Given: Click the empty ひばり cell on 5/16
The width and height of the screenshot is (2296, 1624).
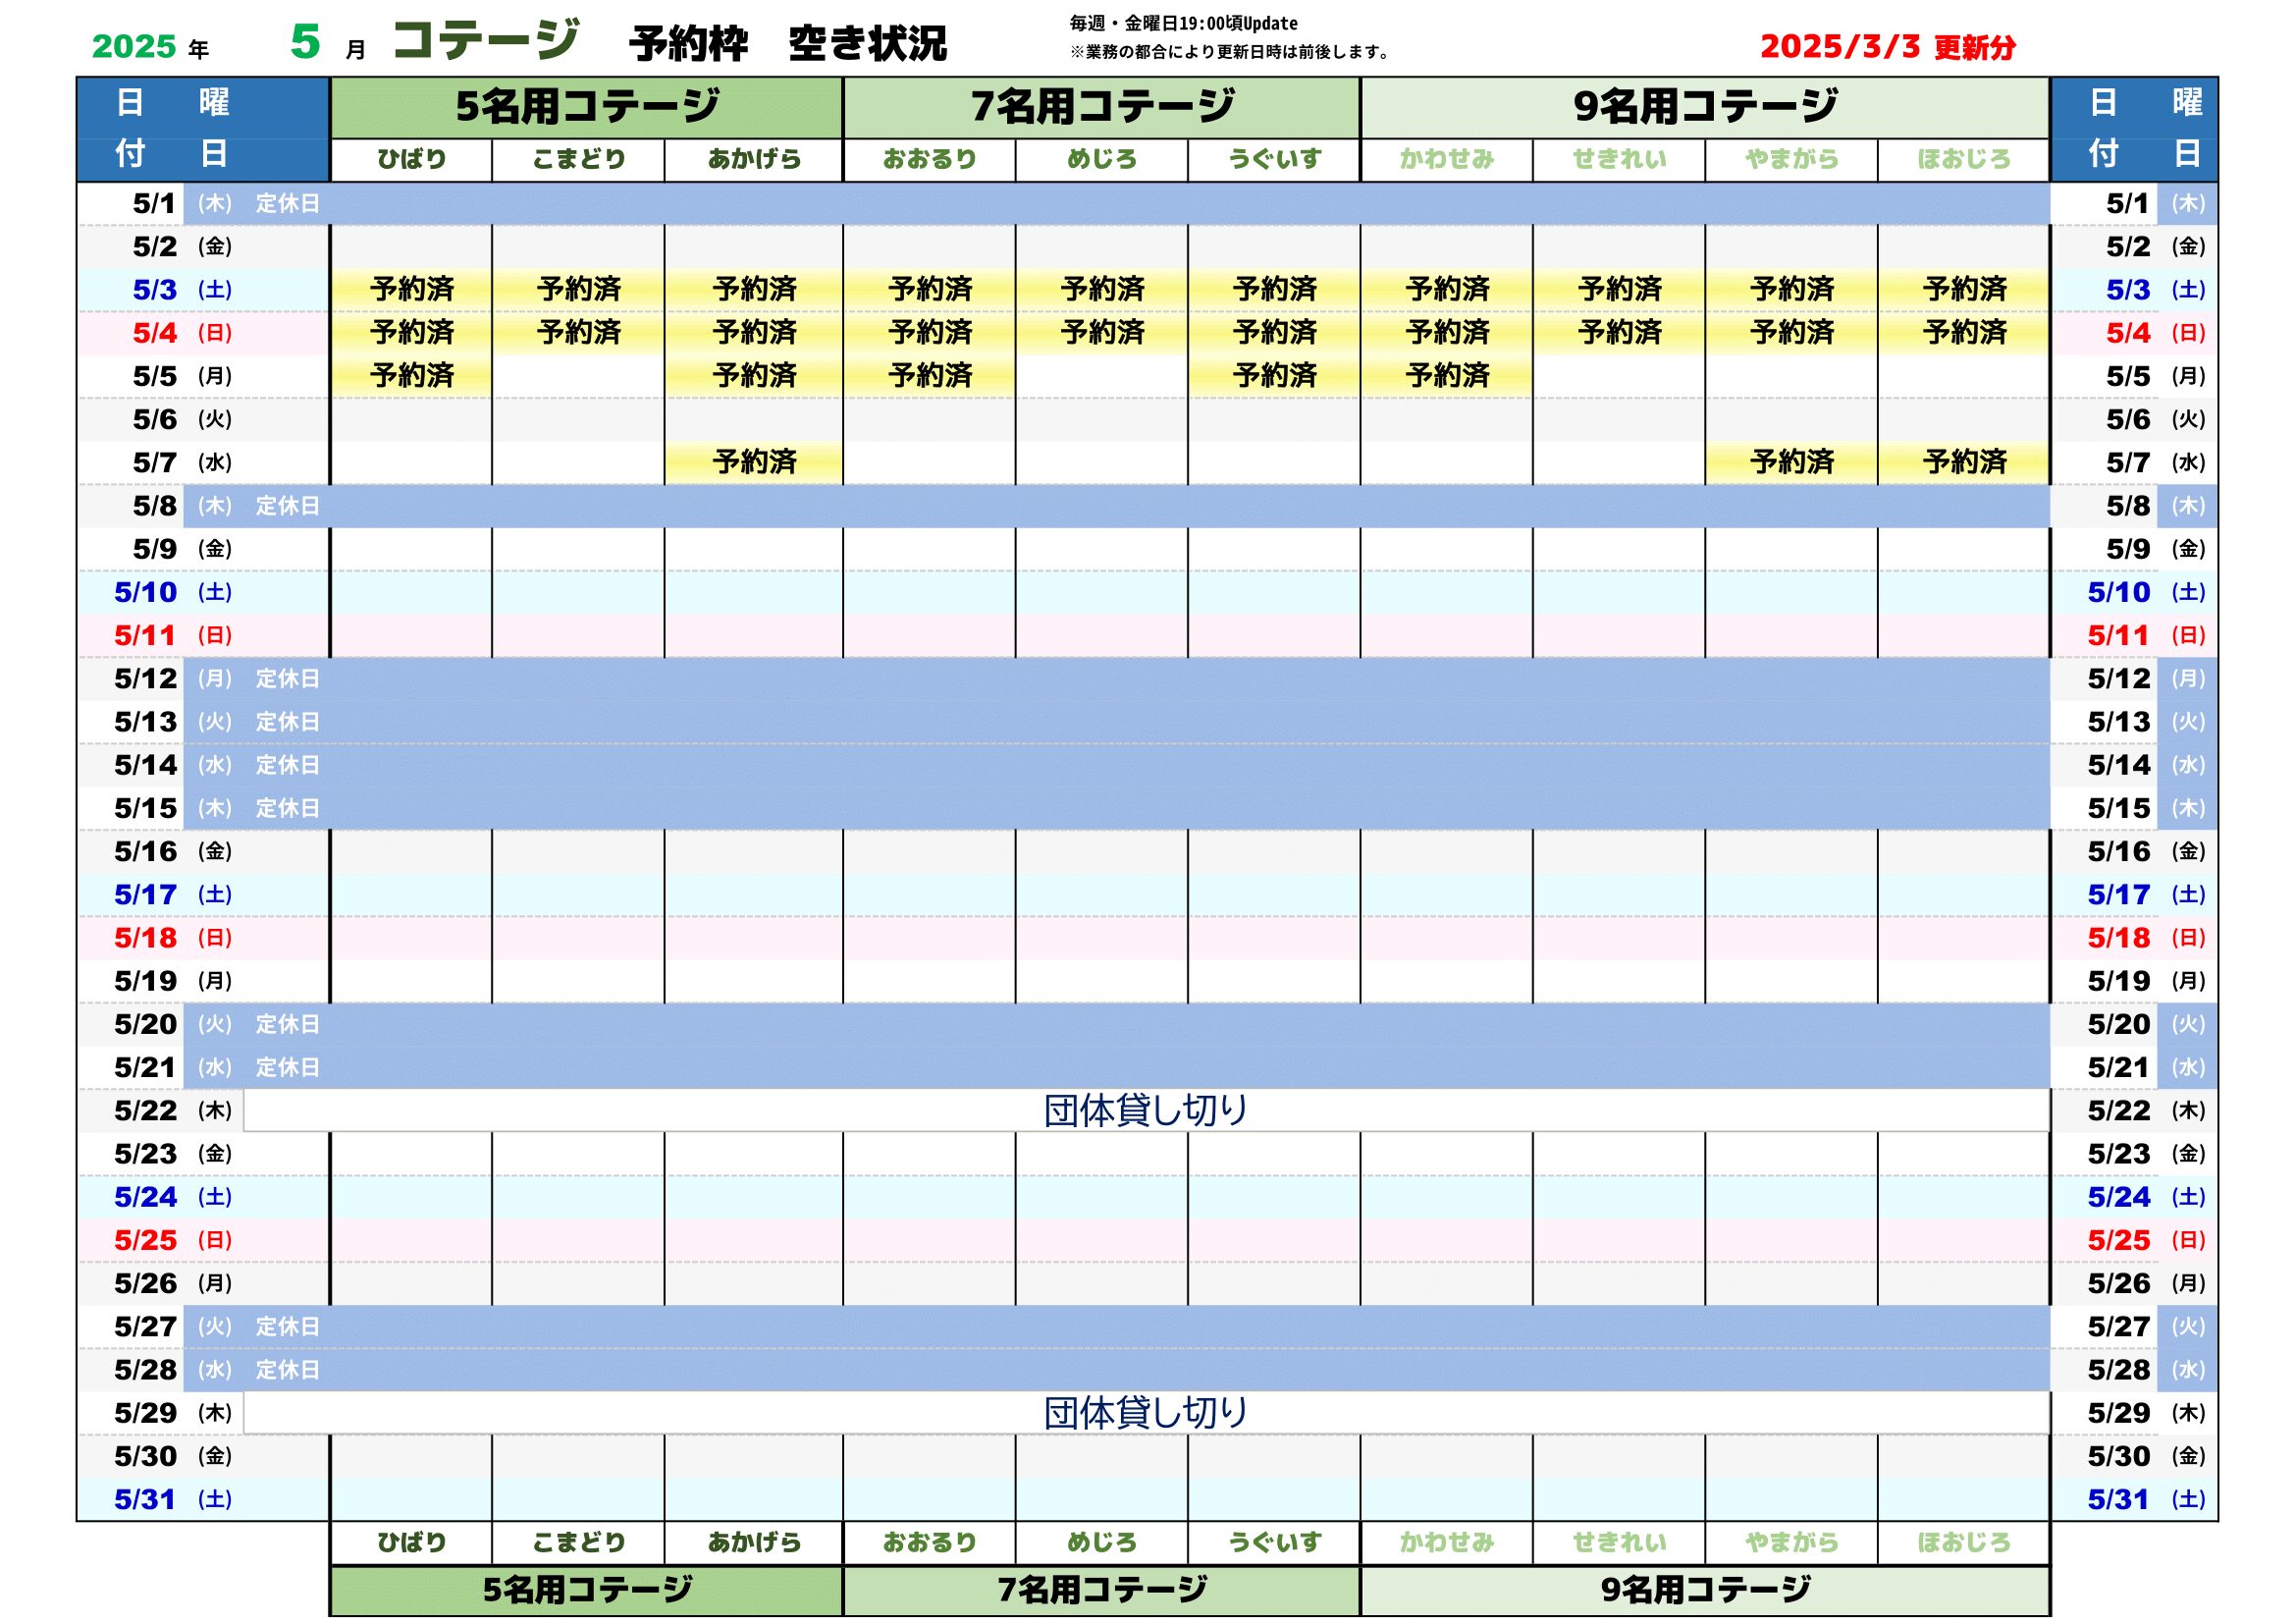Looking at the screenshot, I should click(x=412, y=851).
